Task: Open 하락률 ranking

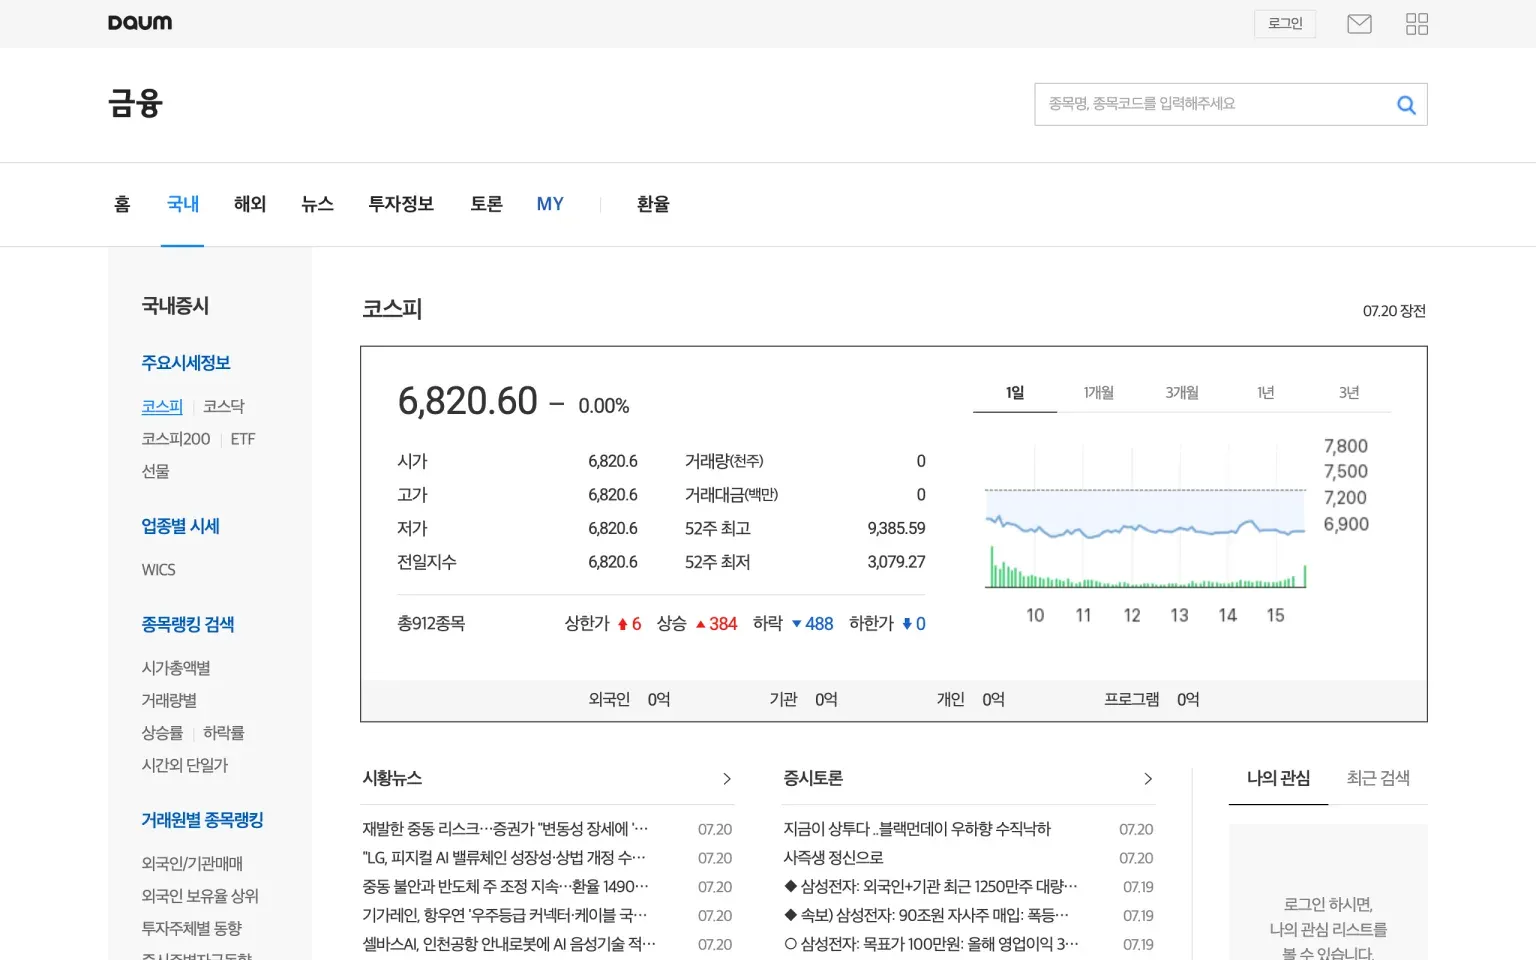Action: point(224,733)
